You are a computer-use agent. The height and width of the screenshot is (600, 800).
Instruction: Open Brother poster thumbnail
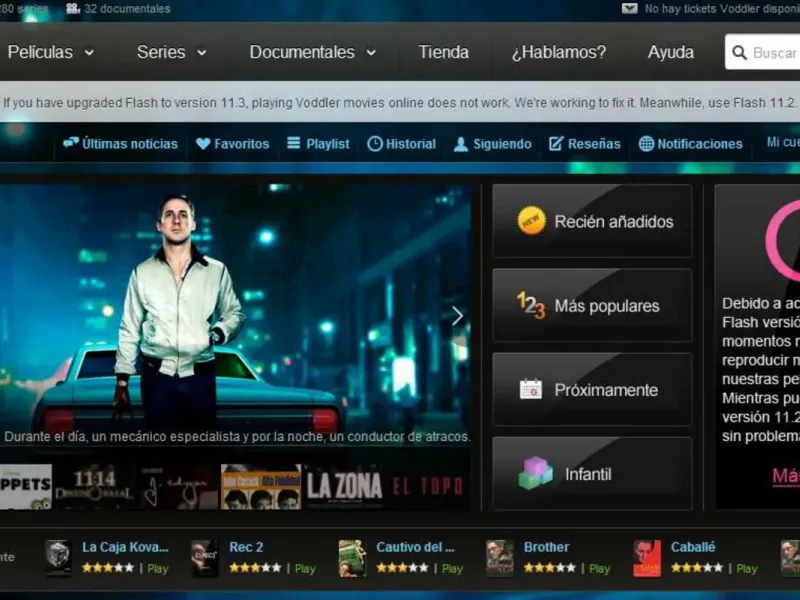click(x=499, y=558)
